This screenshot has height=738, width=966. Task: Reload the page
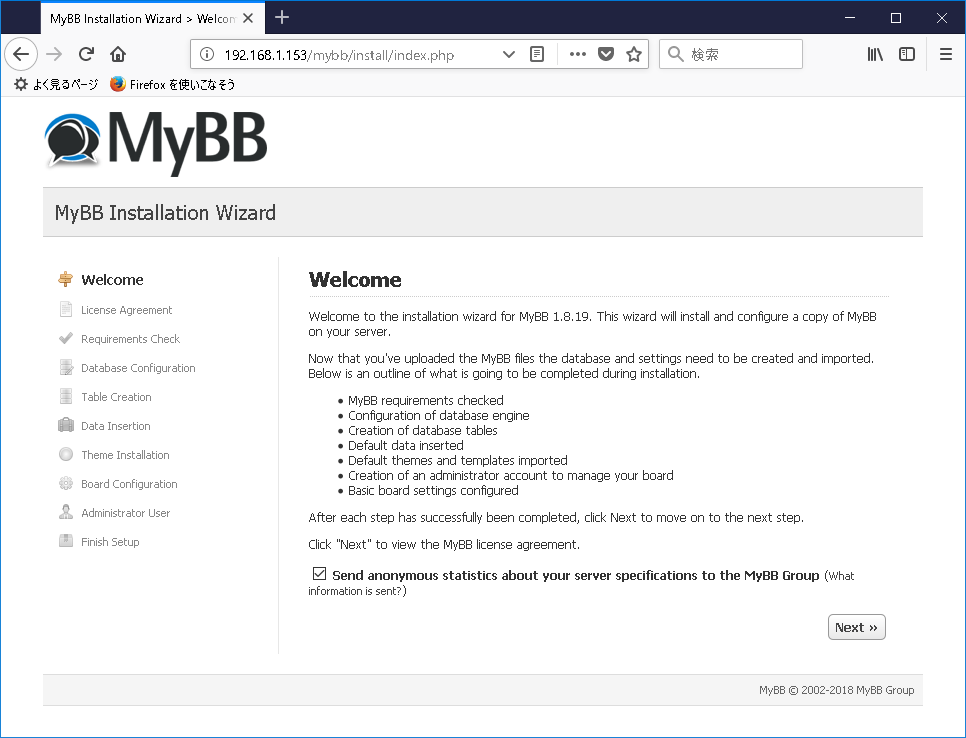(86, 54)
